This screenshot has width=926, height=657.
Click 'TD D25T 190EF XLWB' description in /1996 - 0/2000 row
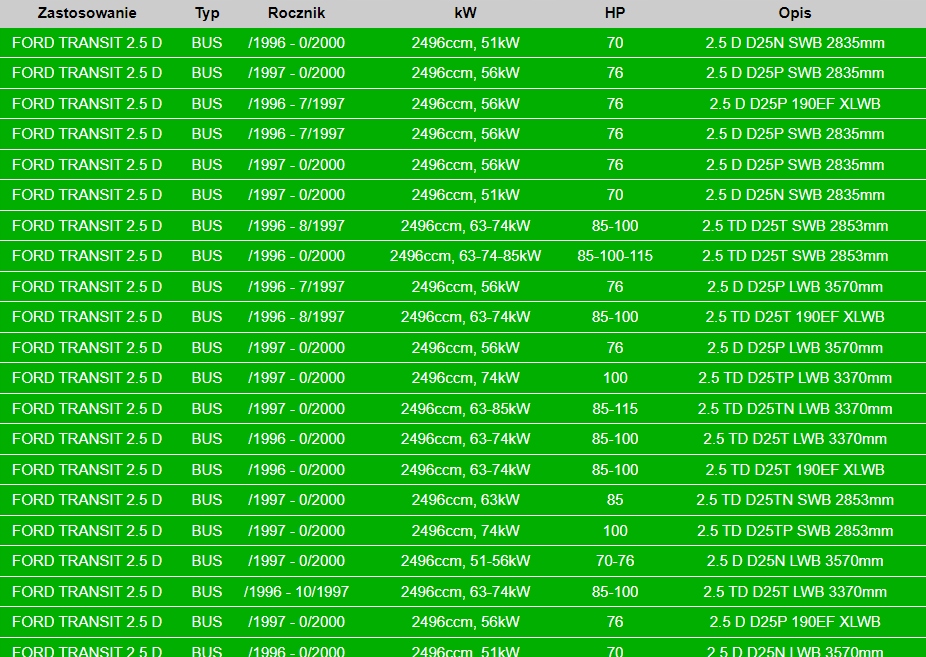point(795,469)
